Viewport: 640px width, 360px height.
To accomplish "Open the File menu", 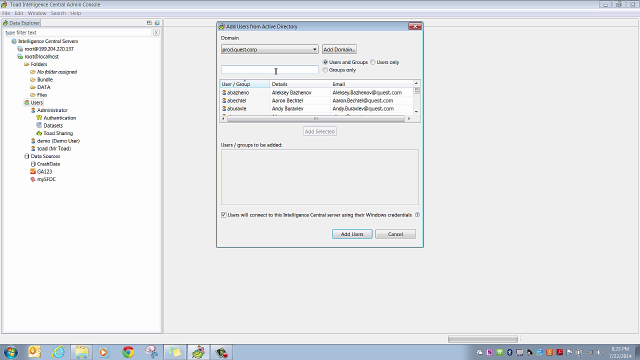I will tap(6, 13).
